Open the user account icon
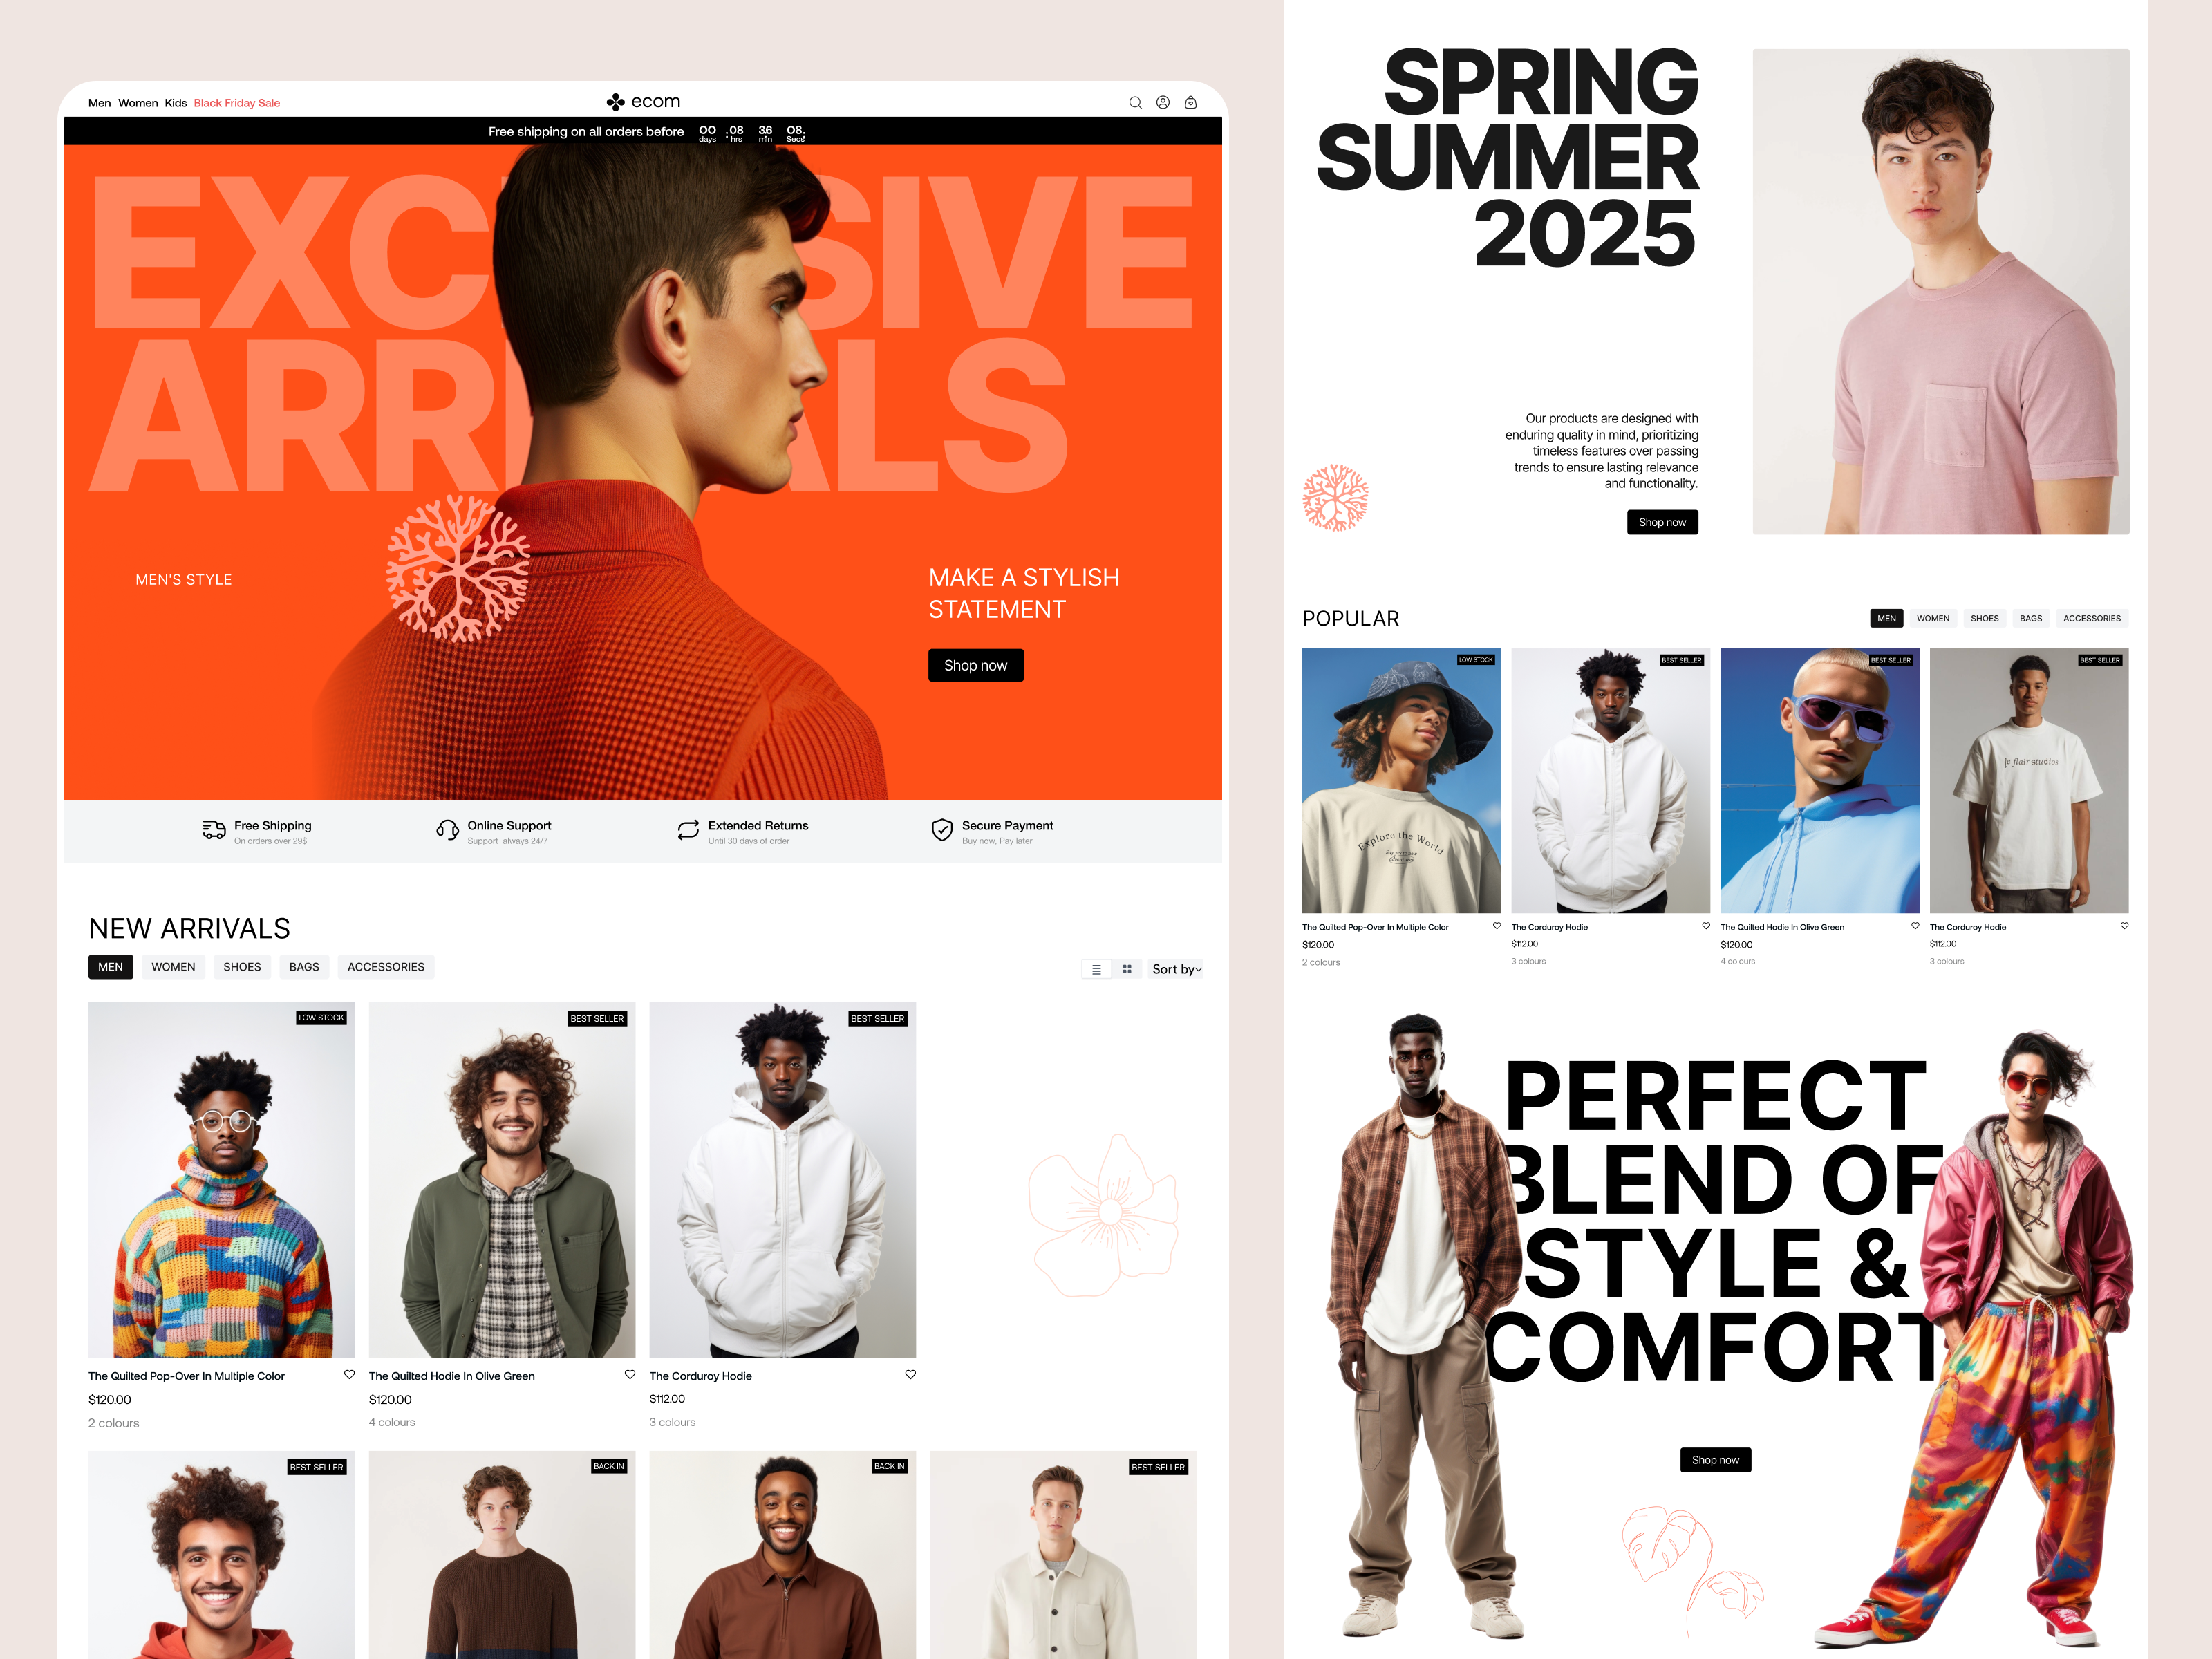 click(x=1163, y=102)
